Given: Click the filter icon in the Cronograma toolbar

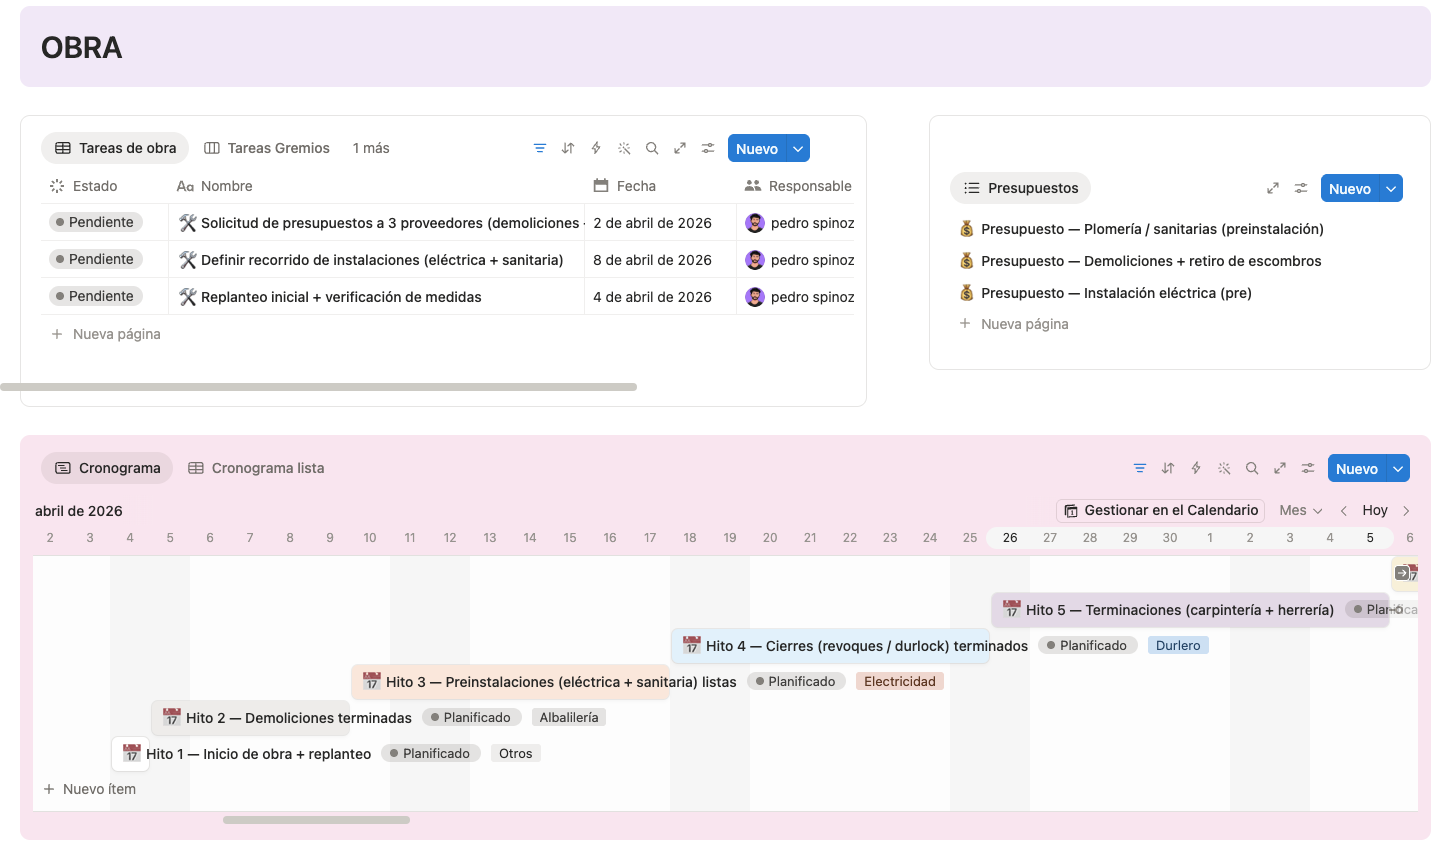Looking at the screenshot, I should (1140, 468).
